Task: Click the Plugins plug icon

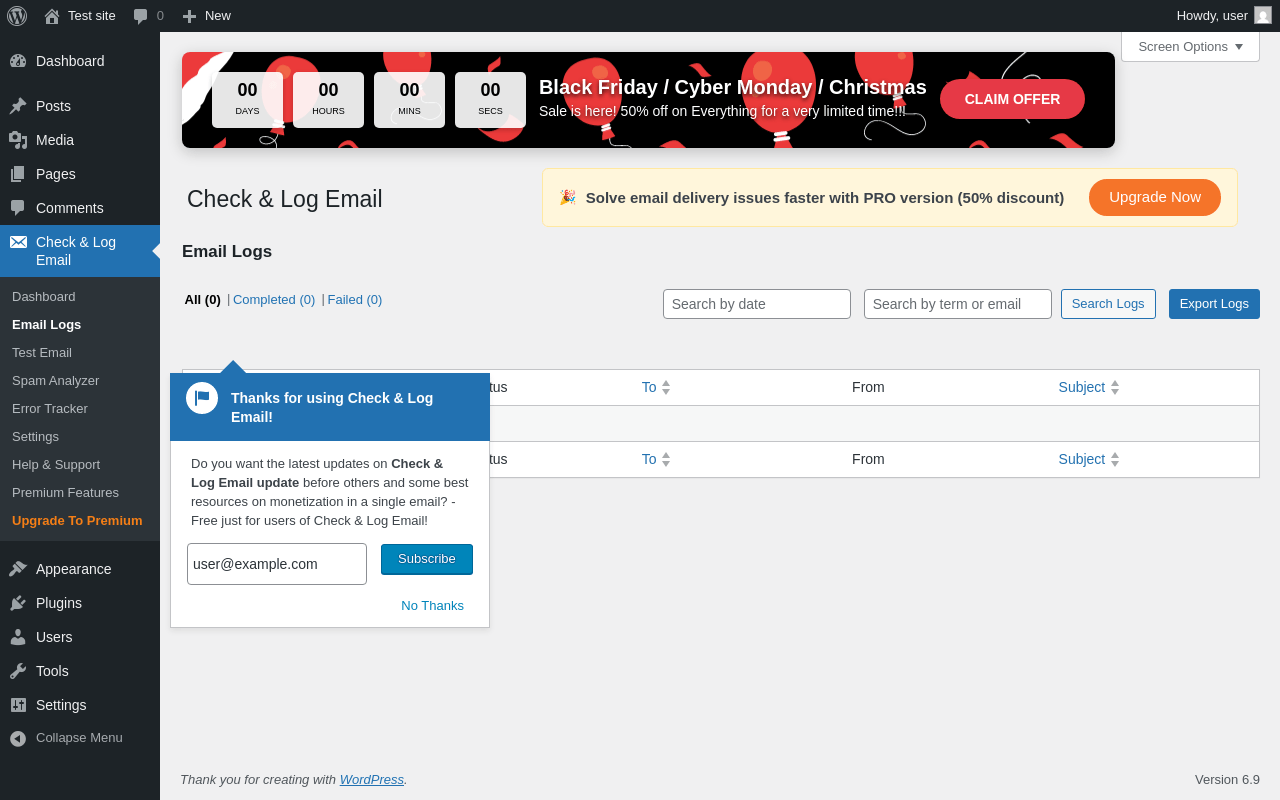Action: pyautogui.click(x=18, y=603)
